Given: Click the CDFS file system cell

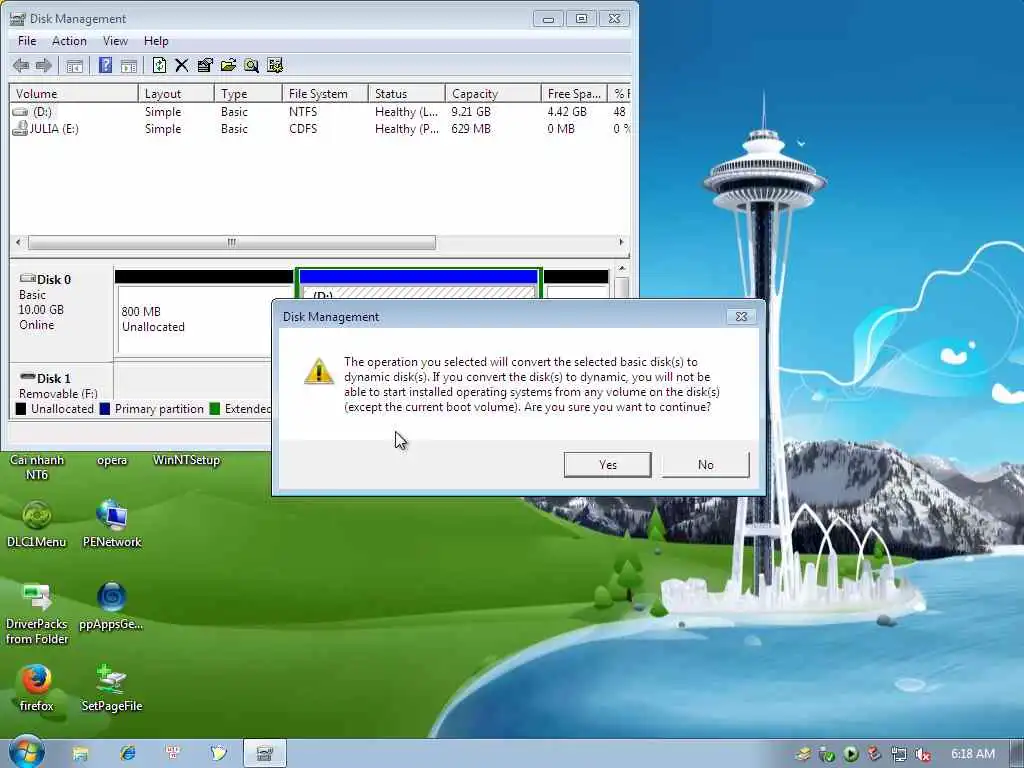Looking at the screenshot, I should 303,129.
